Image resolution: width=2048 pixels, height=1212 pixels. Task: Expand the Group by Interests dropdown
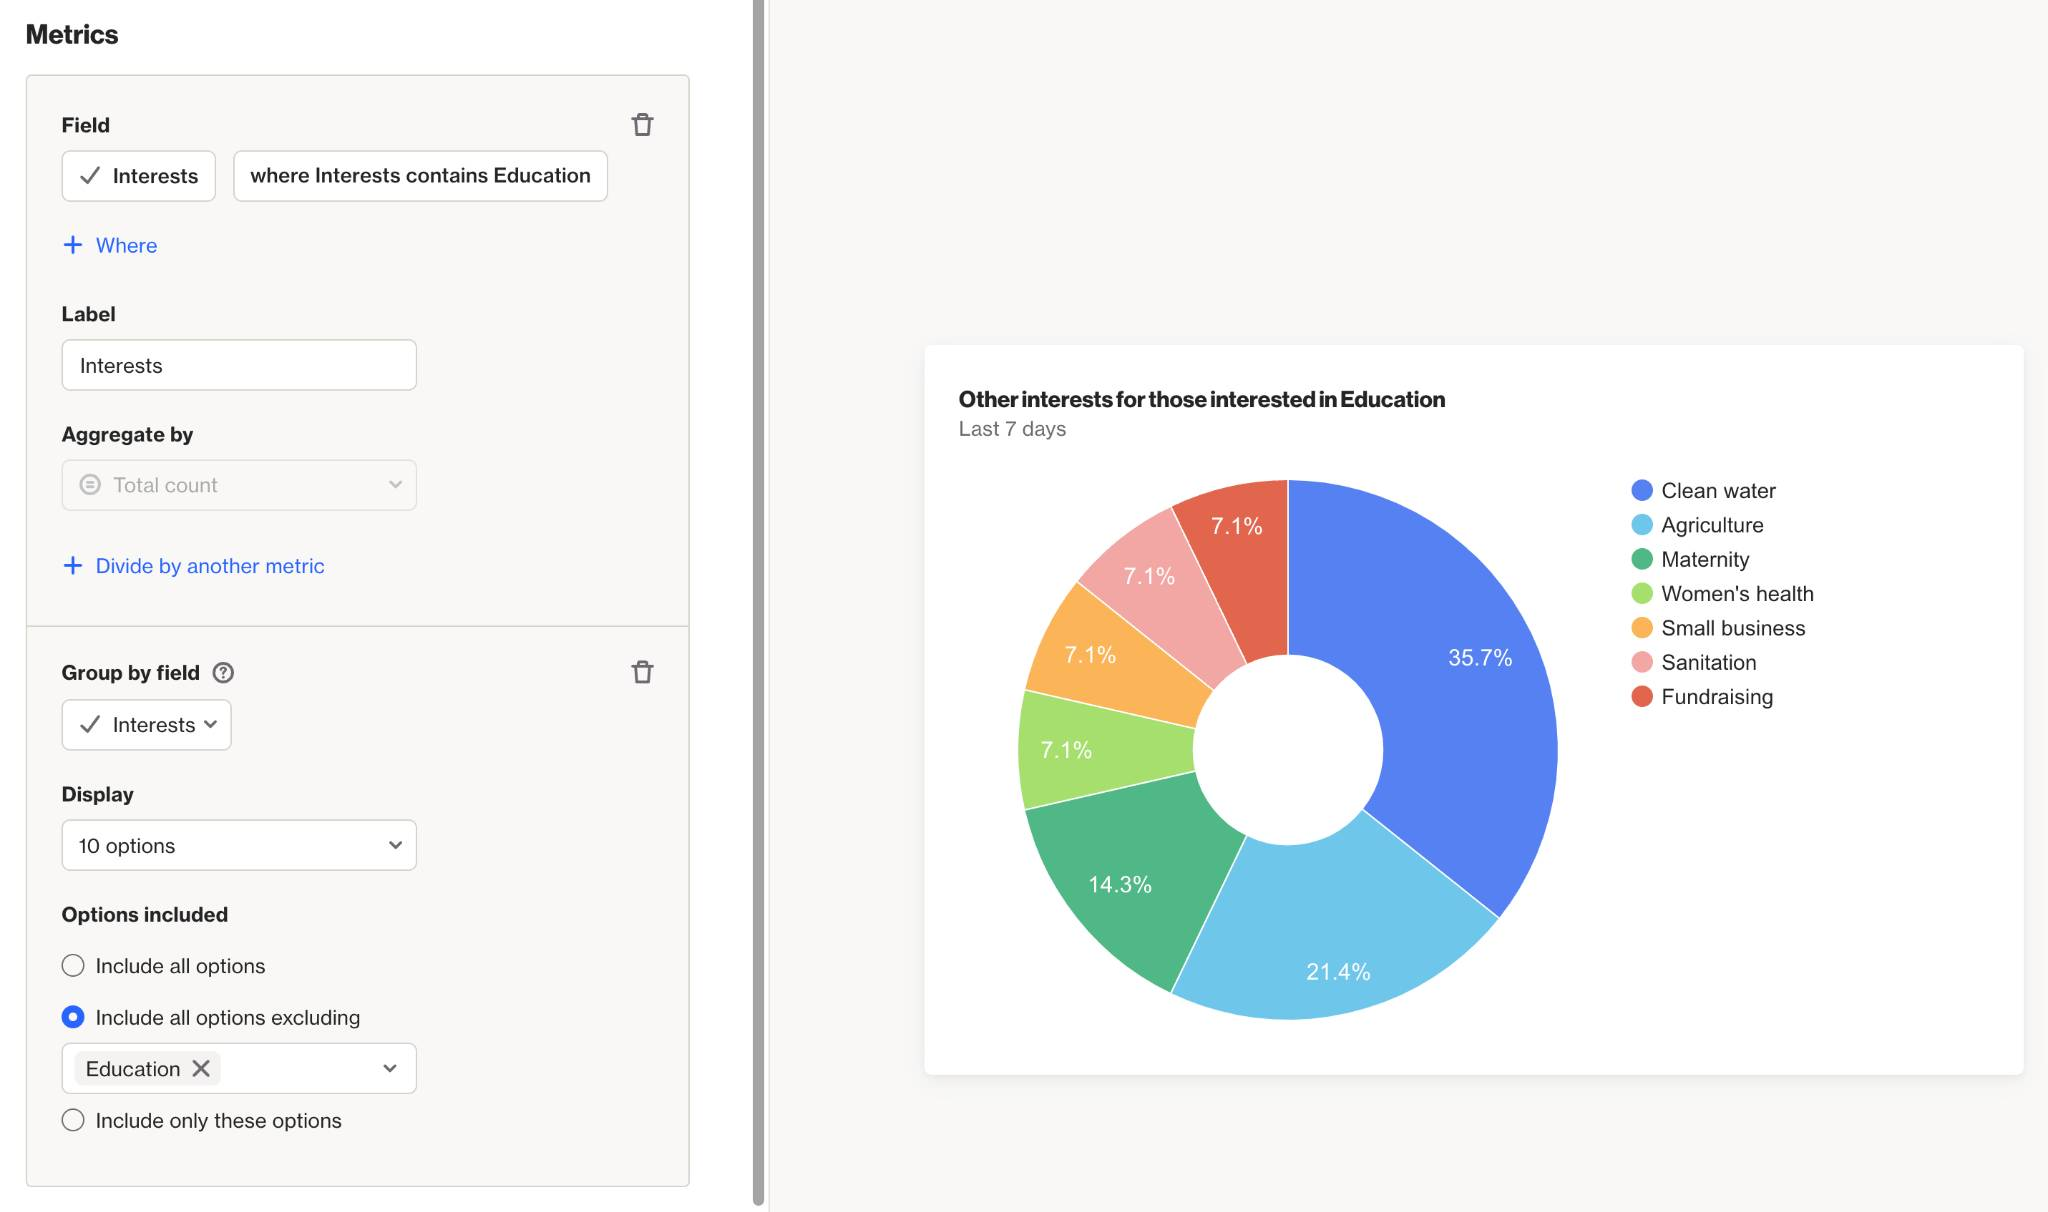click(x=147, y=725)
